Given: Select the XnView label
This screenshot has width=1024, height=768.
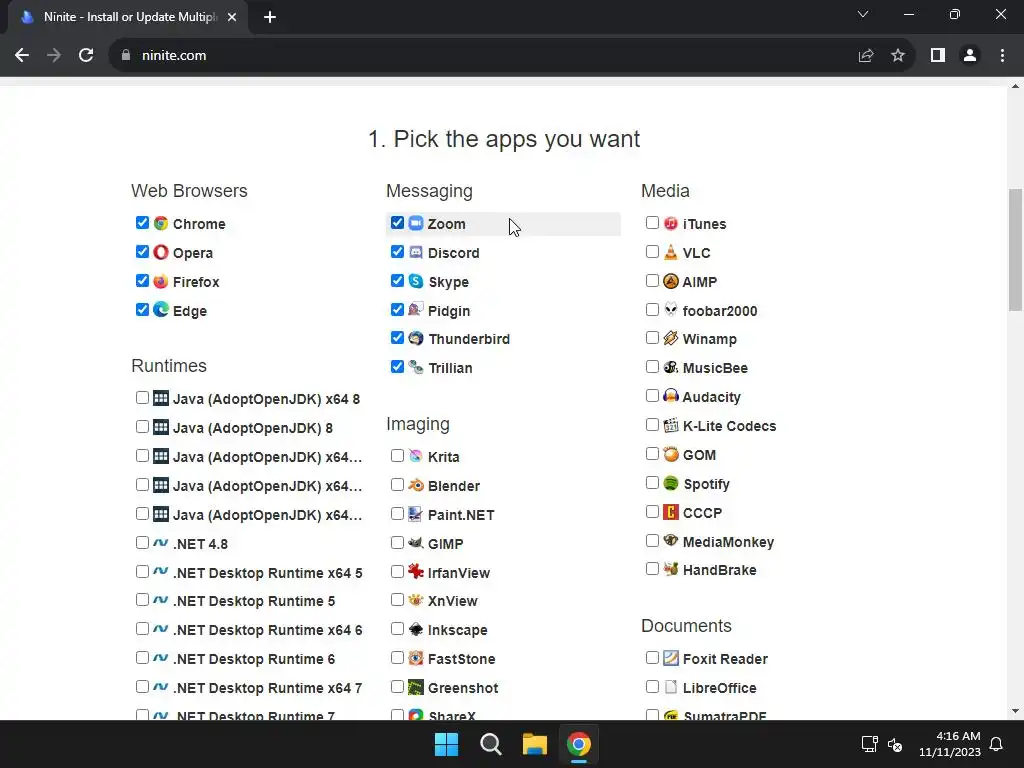Looking at the screenshot, I should pyautogui.click(x=453, y=601).
